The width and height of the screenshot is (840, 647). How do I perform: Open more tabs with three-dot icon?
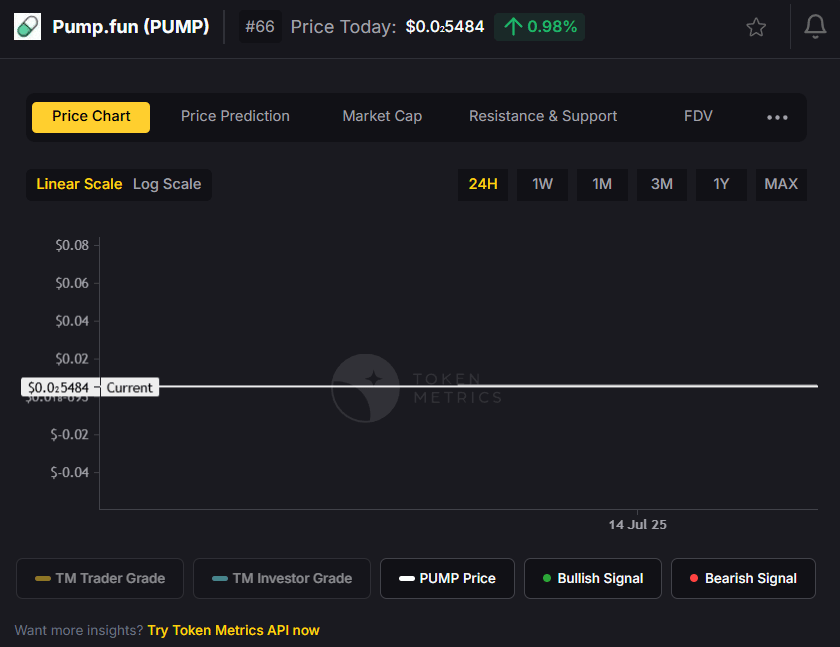coord(777,117)
